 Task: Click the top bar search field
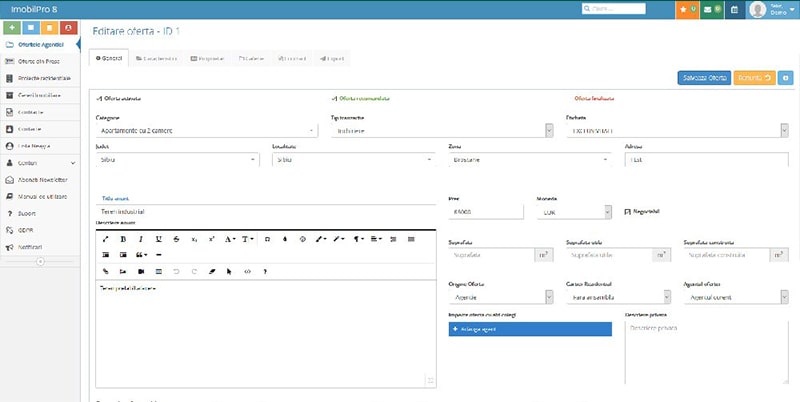pos(613,9)
